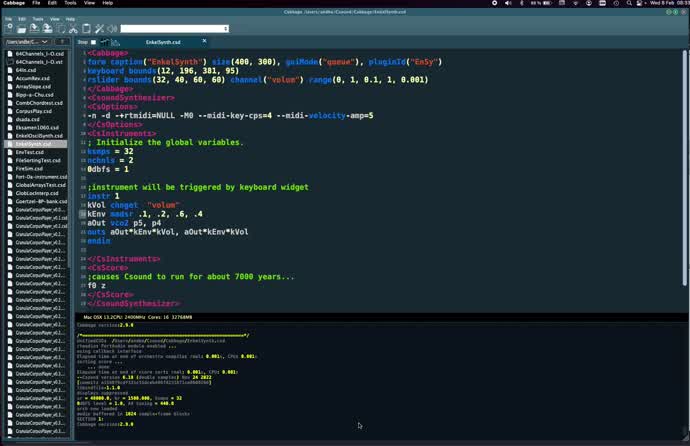Select ArraySlope.csd in the file list
The image size is (690, 446).
[x=36, y=87]
